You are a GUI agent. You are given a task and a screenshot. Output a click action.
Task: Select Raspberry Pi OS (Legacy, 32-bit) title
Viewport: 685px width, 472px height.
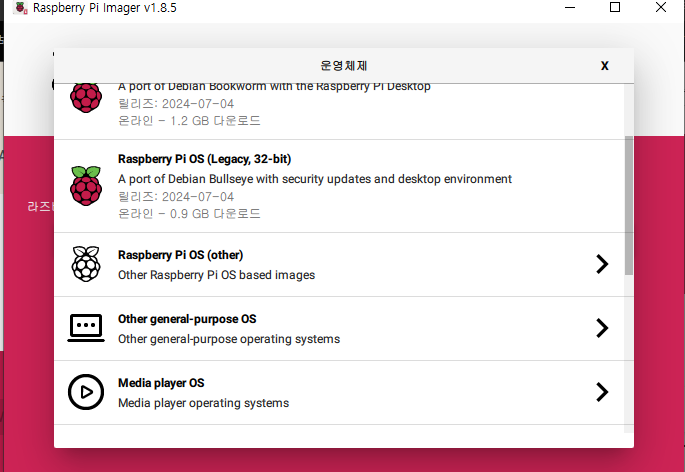pos(204,159)
